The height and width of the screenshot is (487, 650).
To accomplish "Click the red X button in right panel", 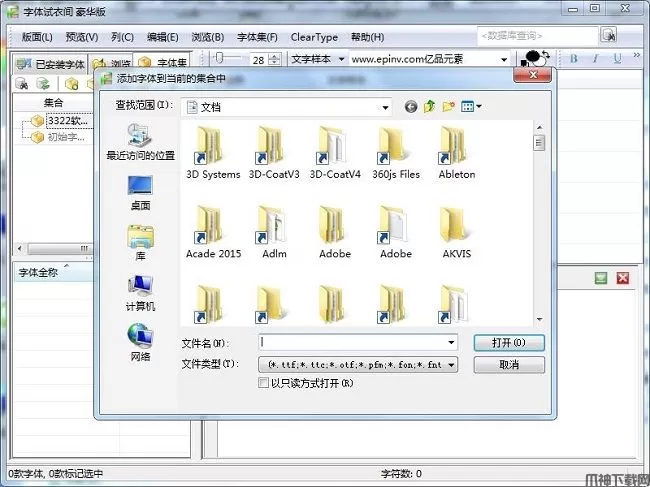I will coord(623,278).
